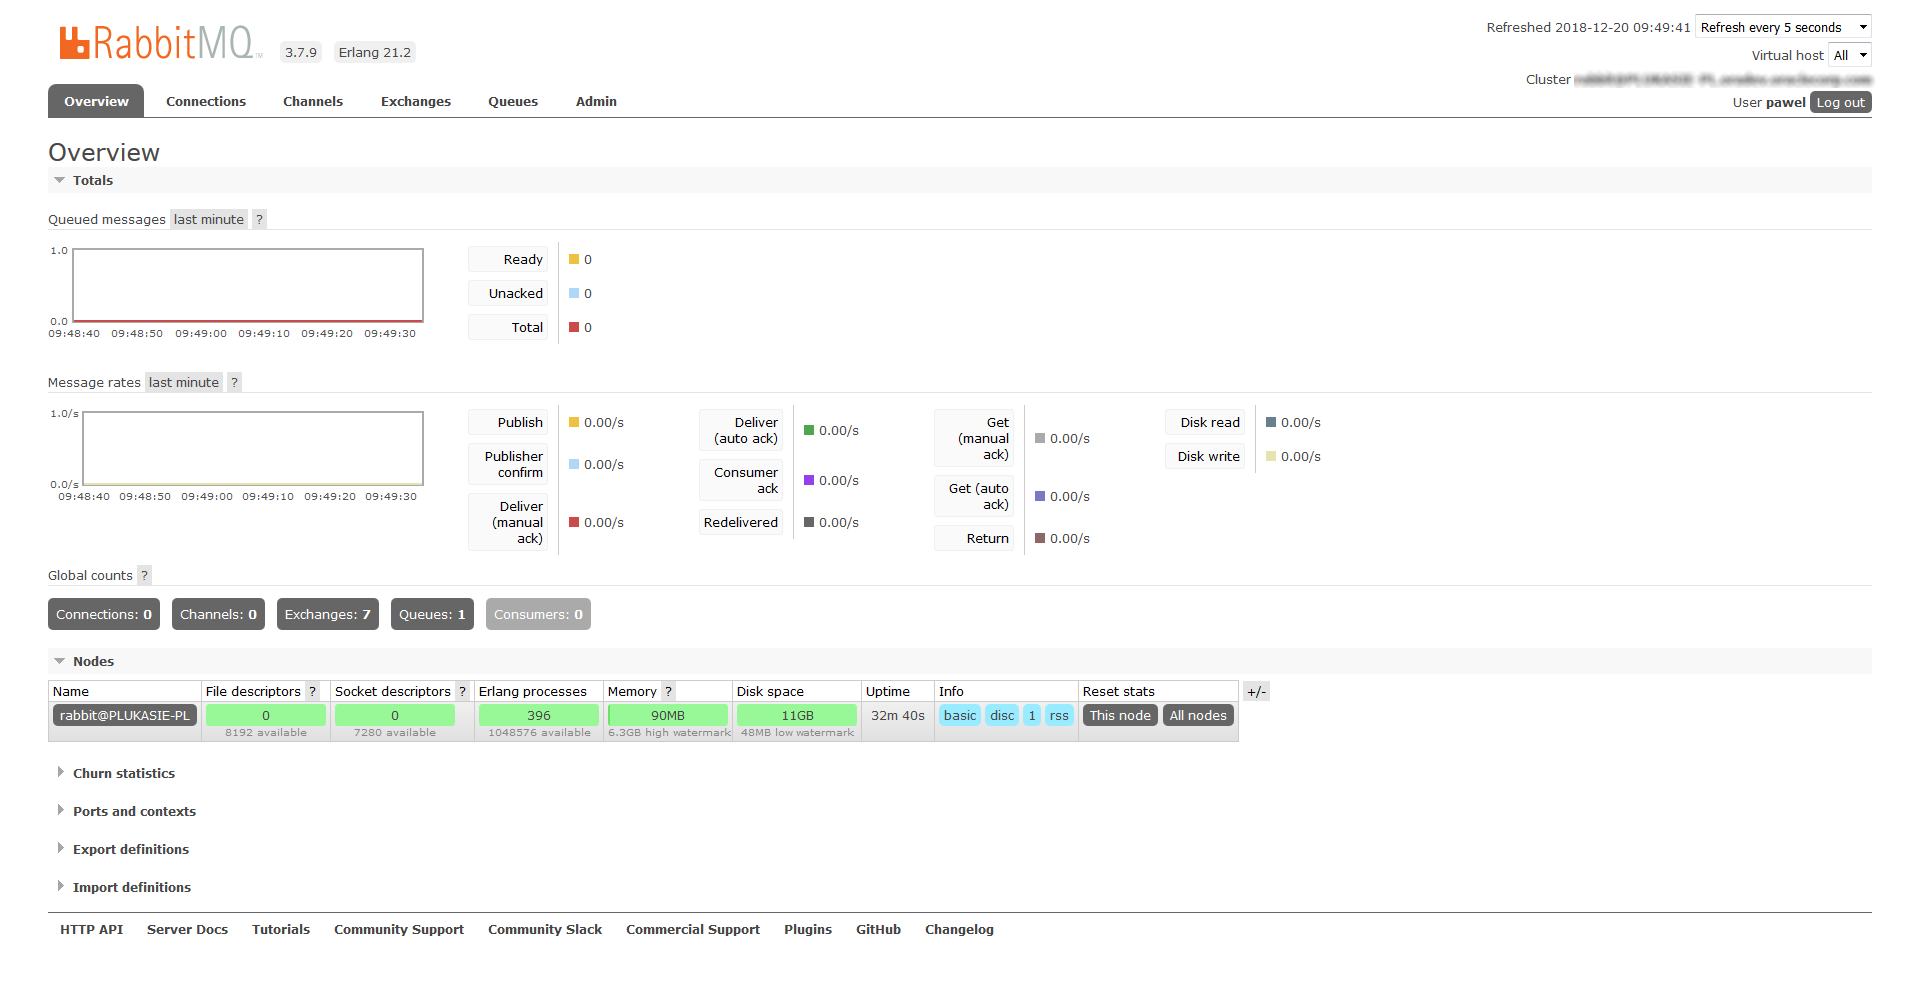Screen dimensions: 1920x1006
Task: Click the Consumers: 0 count button
Action: pyautogui.click(x=538, y=614)
